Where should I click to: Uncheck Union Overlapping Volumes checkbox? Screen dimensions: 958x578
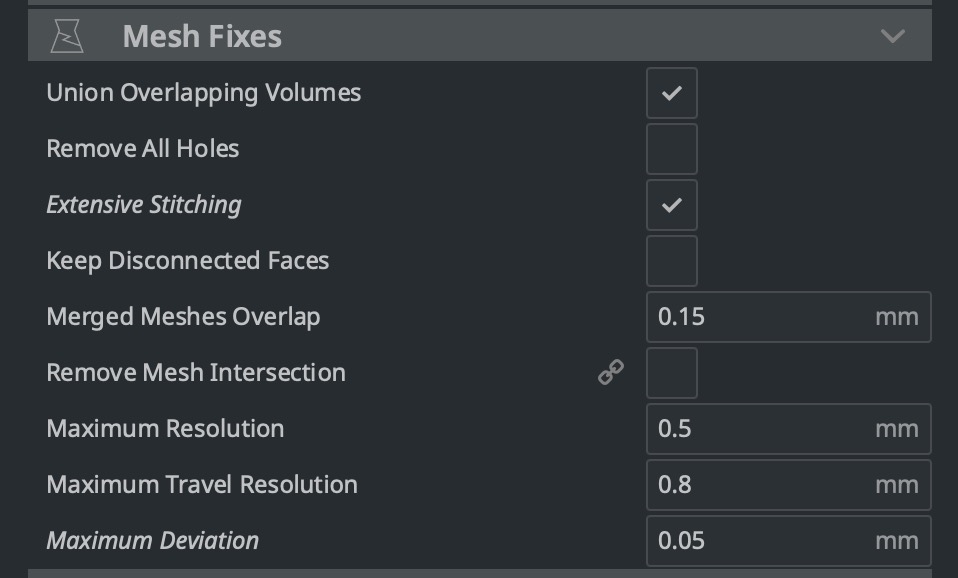tap(671, 93)
